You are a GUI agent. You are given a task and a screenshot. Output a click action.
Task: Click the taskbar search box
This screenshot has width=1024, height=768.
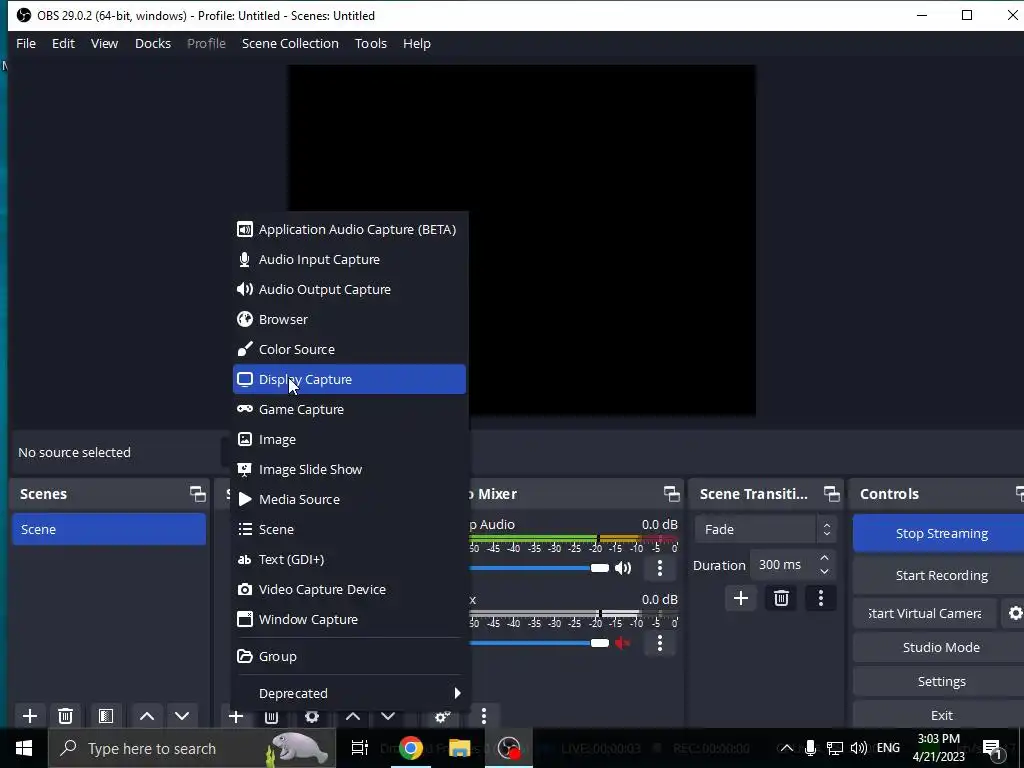[x=192, y=748]
